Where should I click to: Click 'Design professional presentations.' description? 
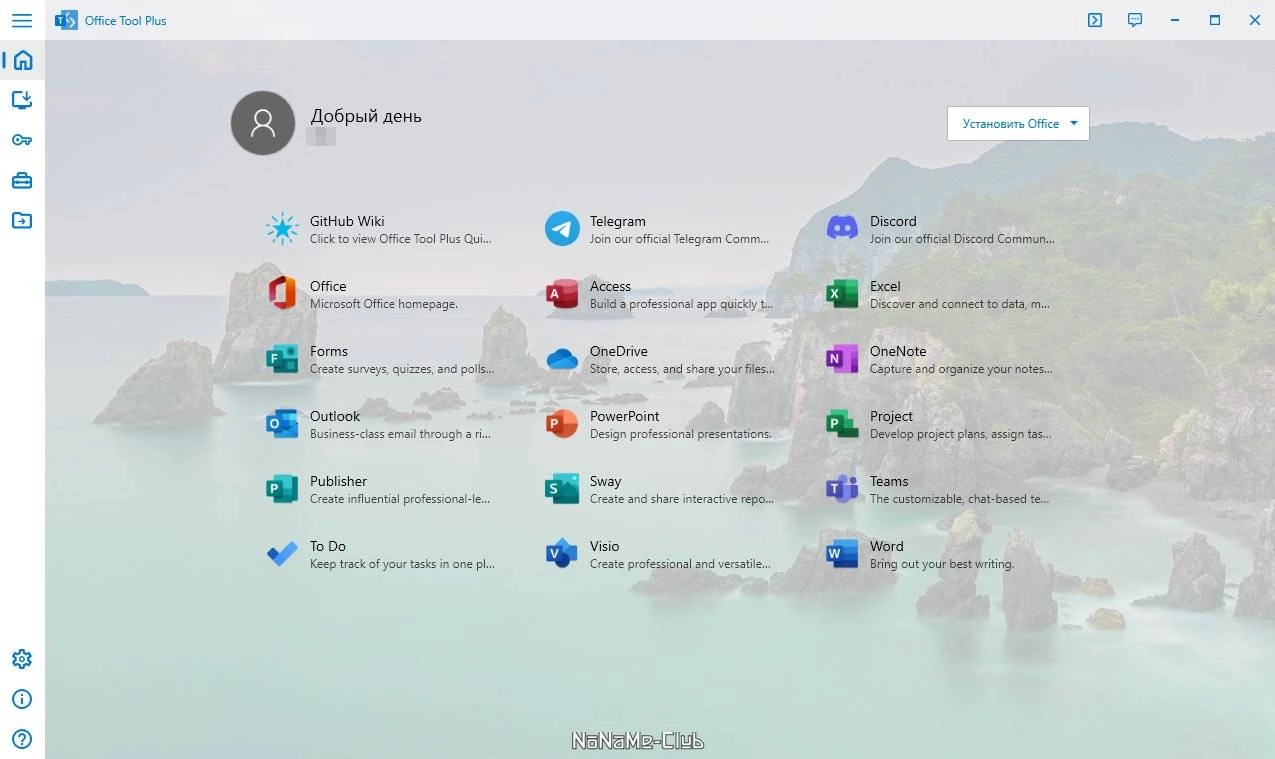tap(681, 434)
